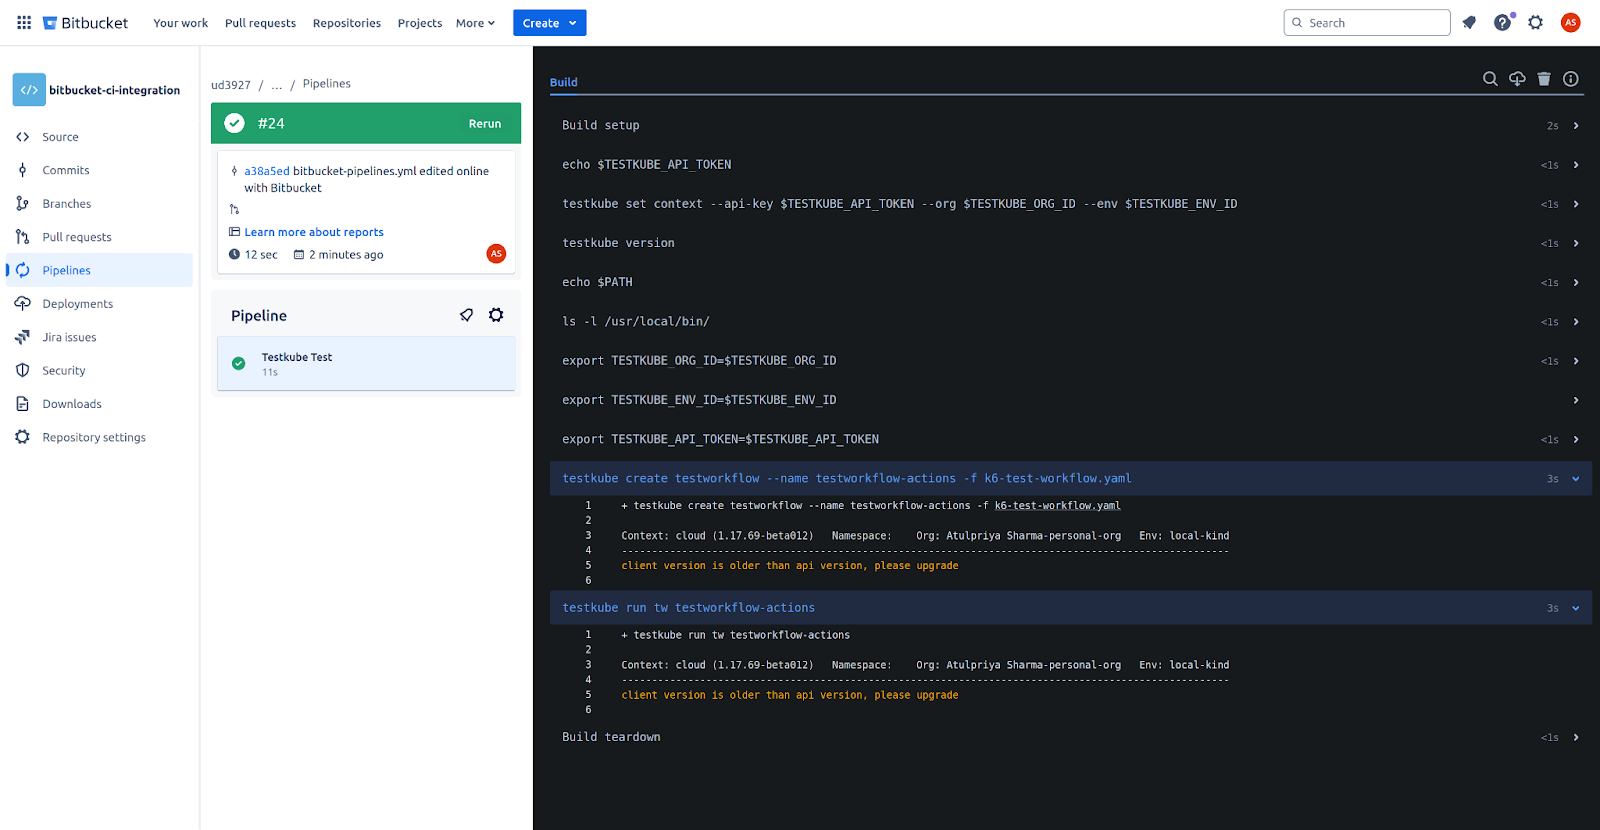The width and height of the screenshot is (1600, 830).
Task: Click the author avatar on commit card
Action: [x=496, y=254]
